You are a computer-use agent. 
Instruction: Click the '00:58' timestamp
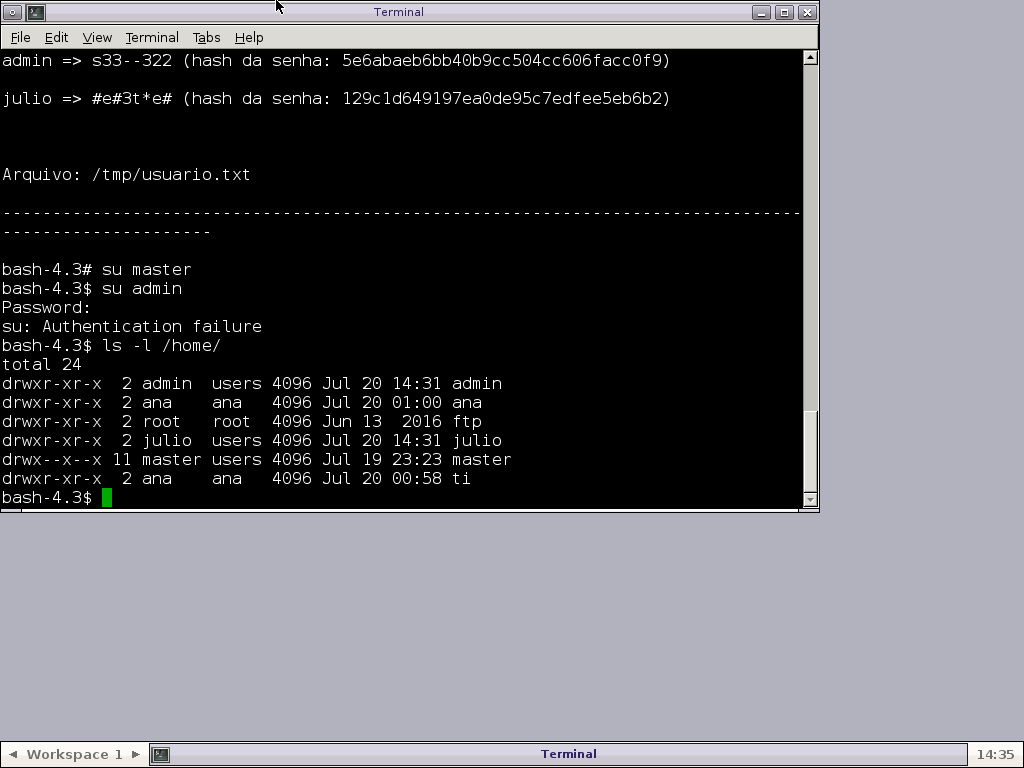[x=417, y=478]
